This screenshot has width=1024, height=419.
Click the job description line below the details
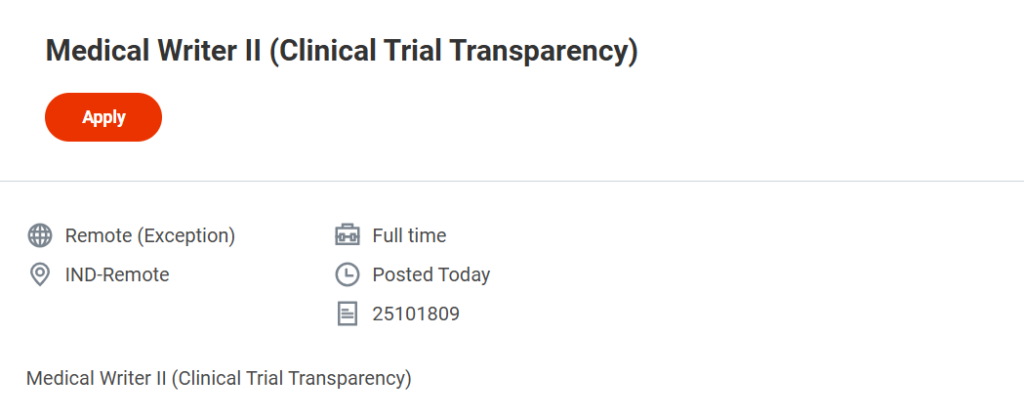pos(219,378)
